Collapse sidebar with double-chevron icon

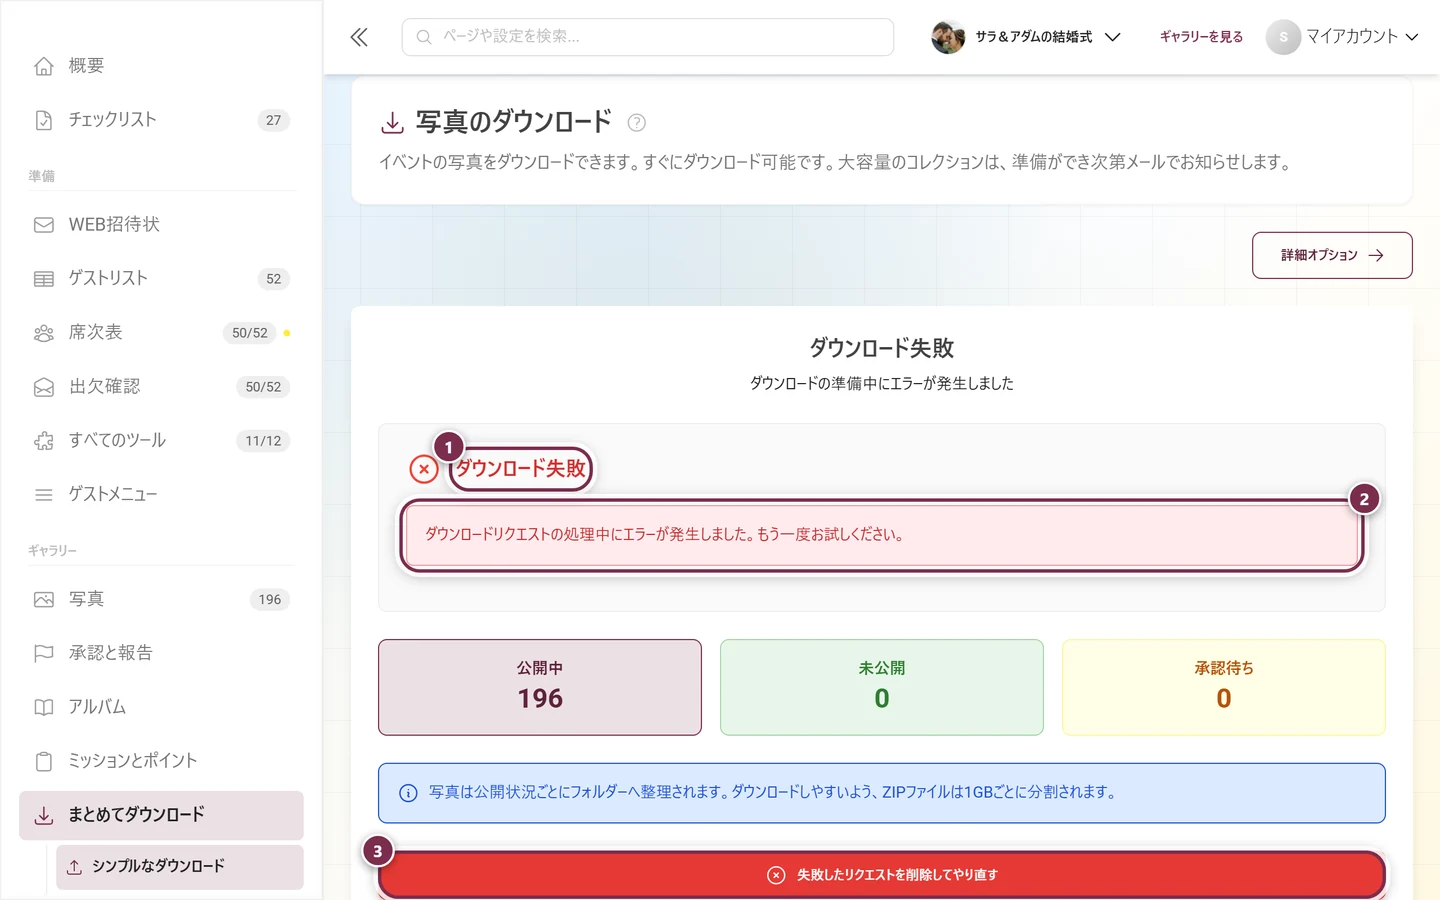click(359, 37)
